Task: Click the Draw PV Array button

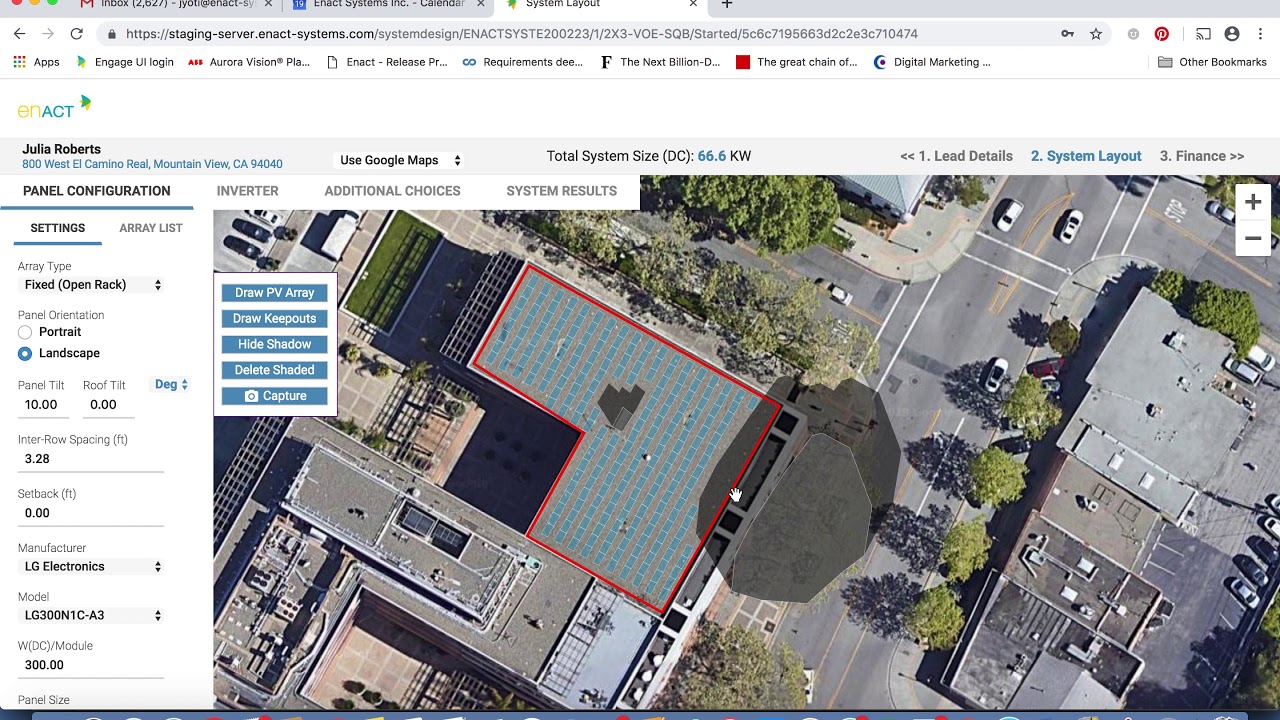Action: pos(274,293)
